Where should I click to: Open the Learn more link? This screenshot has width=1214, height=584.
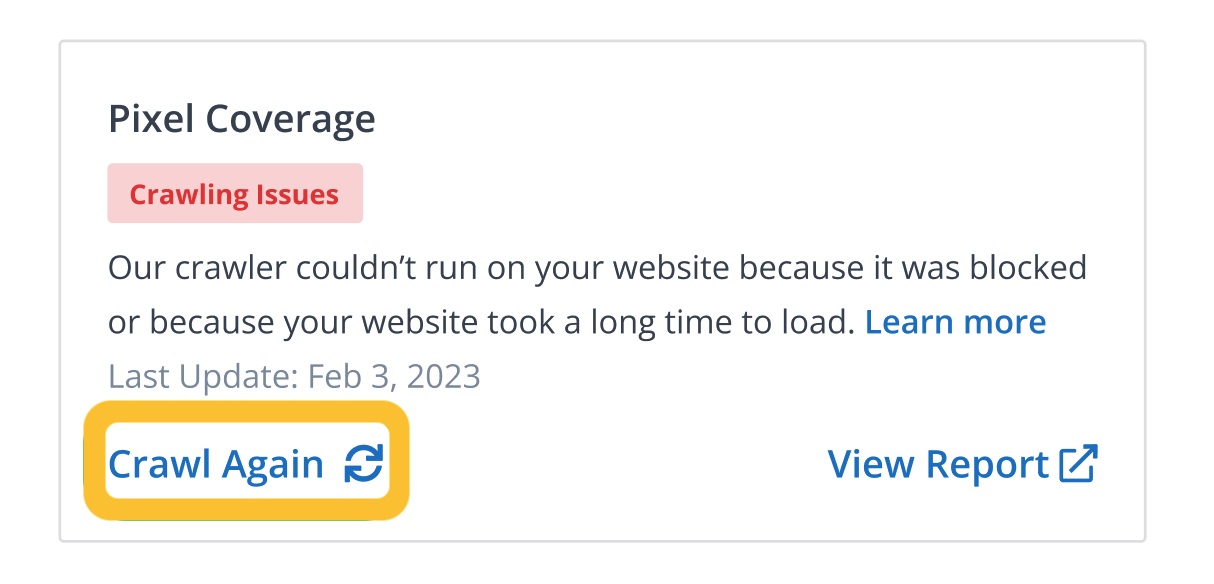(955, 322)
